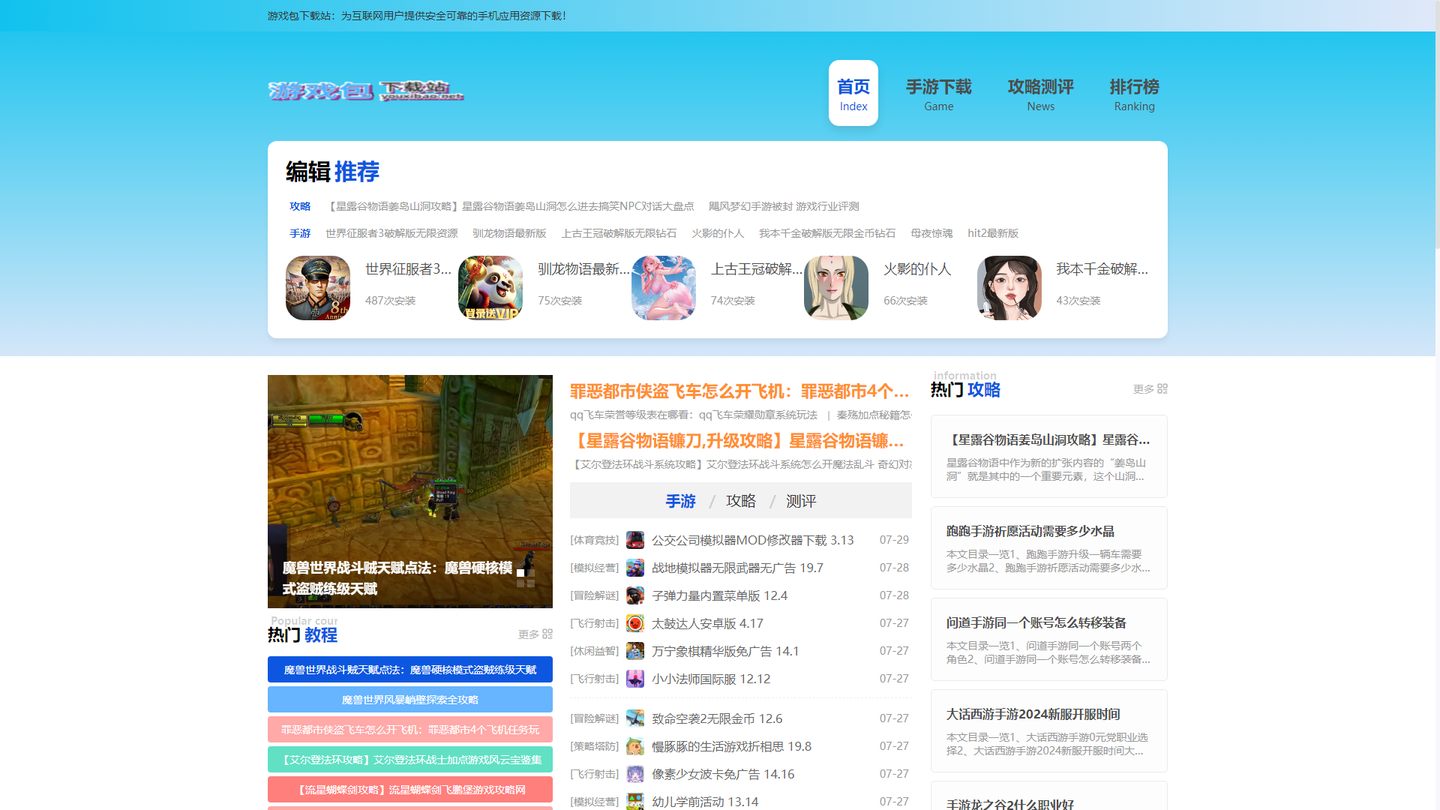The width and height of the screenshot is (1440, 810).
Task: Click icon beside 万宁象棋精华版免广告
Action: (635, 651)
